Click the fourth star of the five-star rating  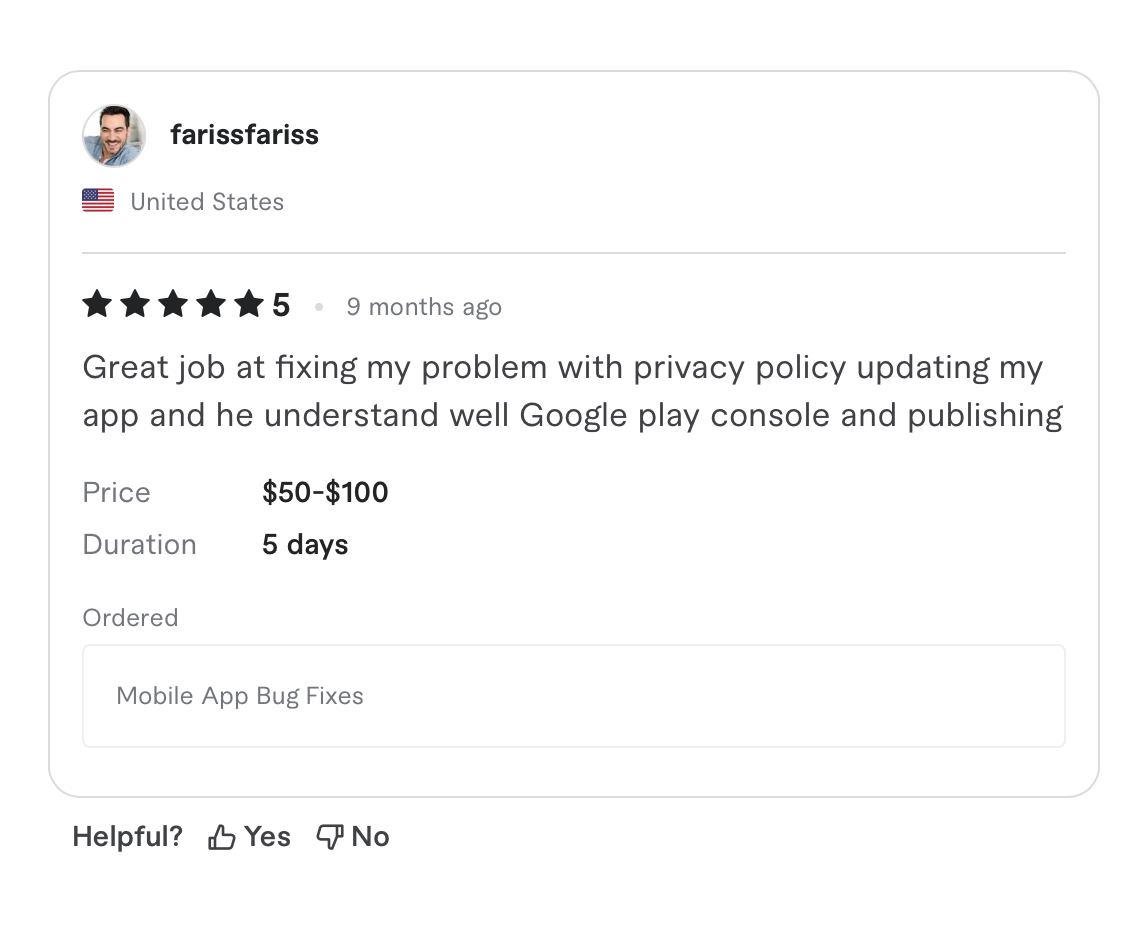coord(211,304)
